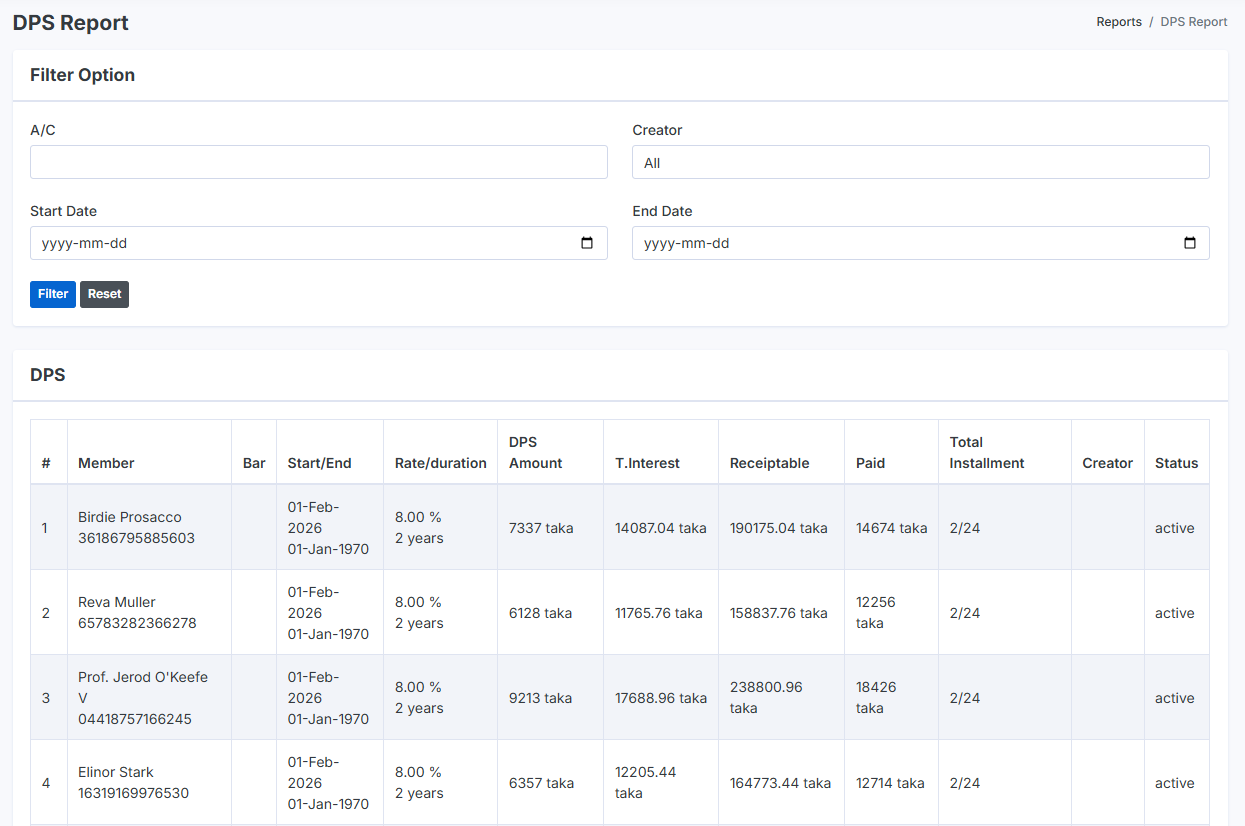This screenshot has width=1245, height=826.
Task: Open the Creator dropdown showing All
Action: coord(920,162)
